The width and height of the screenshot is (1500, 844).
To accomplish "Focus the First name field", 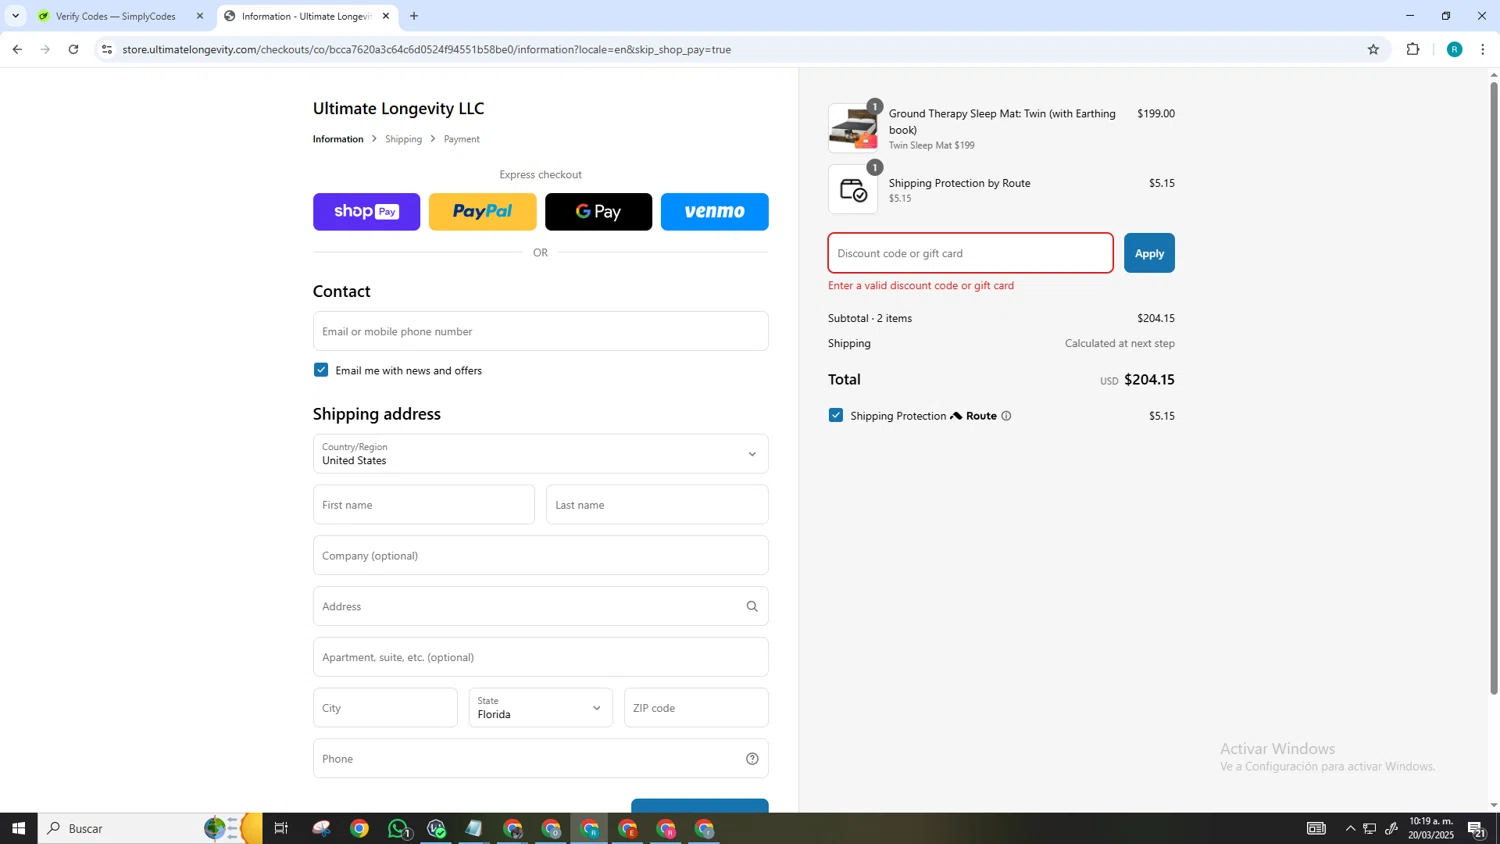I will [424, 505].
